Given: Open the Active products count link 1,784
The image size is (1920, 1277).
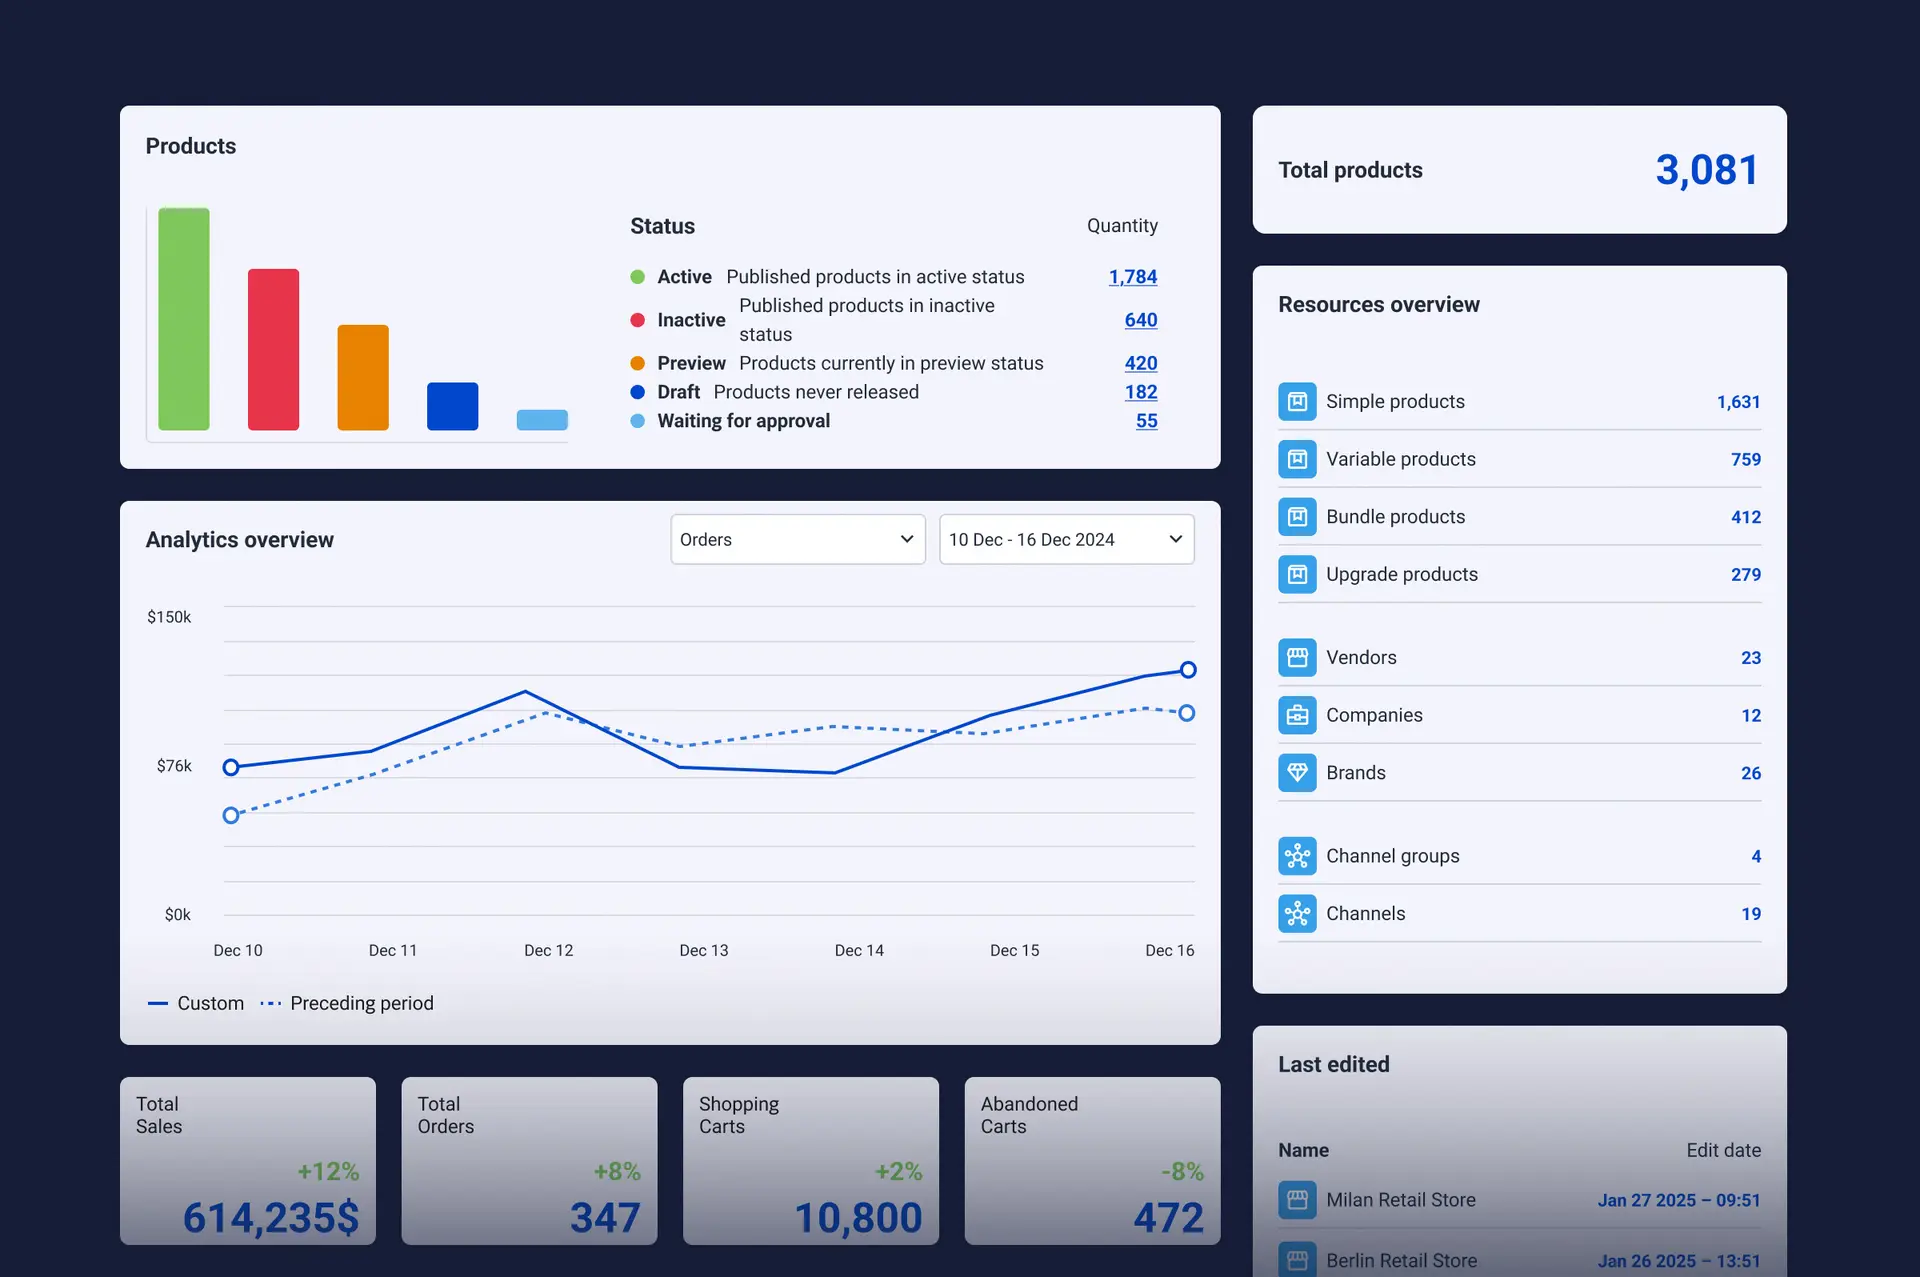Looking at the screenshot, I should click(x=1132, y=277).
